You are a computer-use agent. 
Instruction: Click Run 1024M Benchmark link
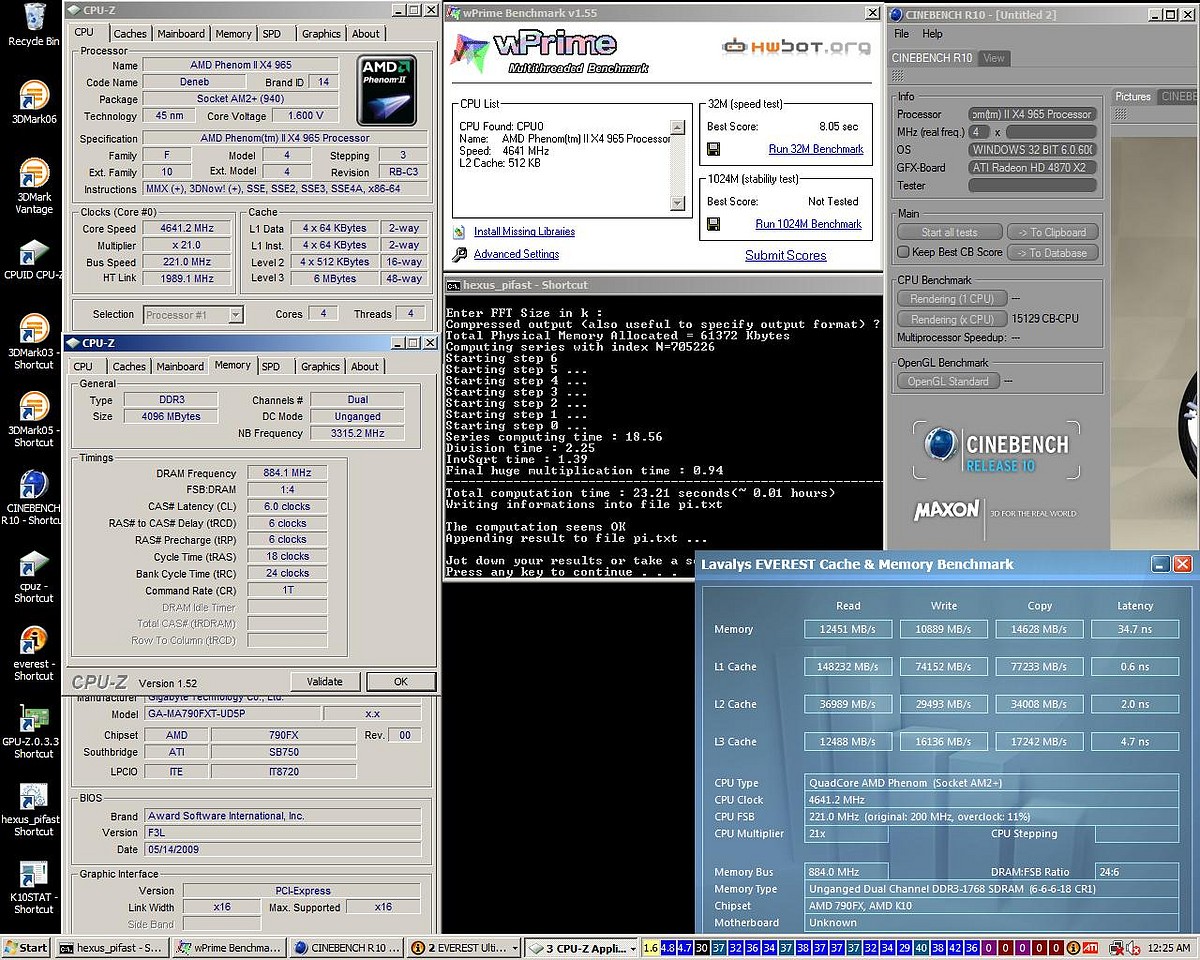809,224
